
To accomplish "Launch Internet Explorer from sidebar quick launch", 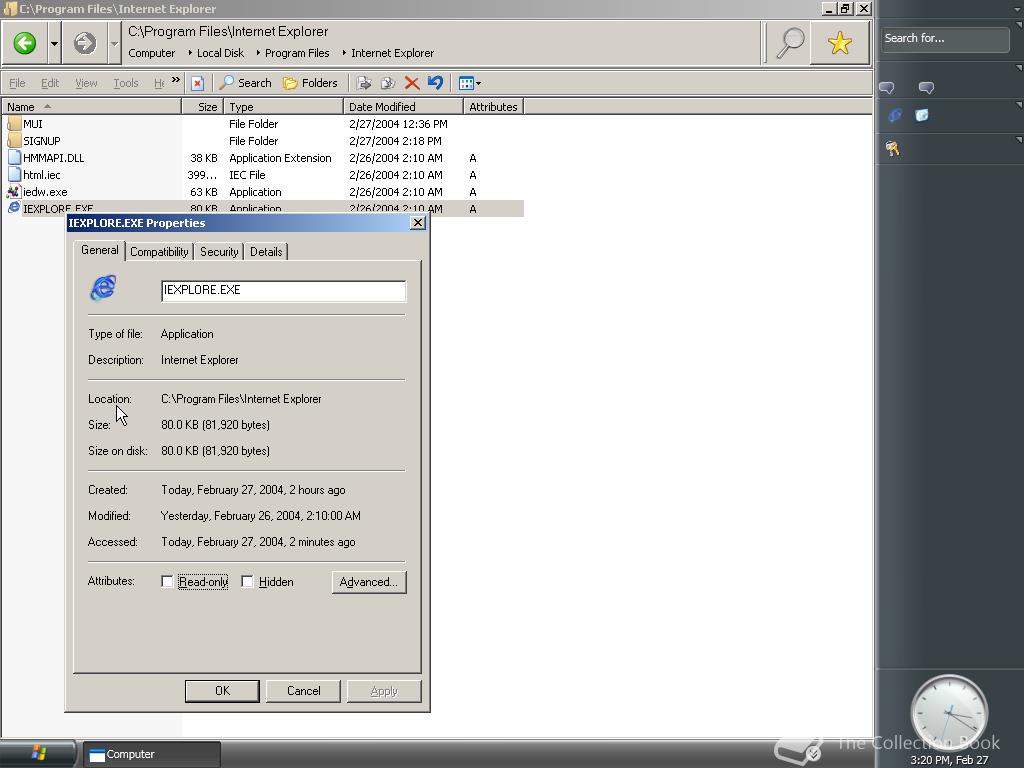I will click(895, 116).
